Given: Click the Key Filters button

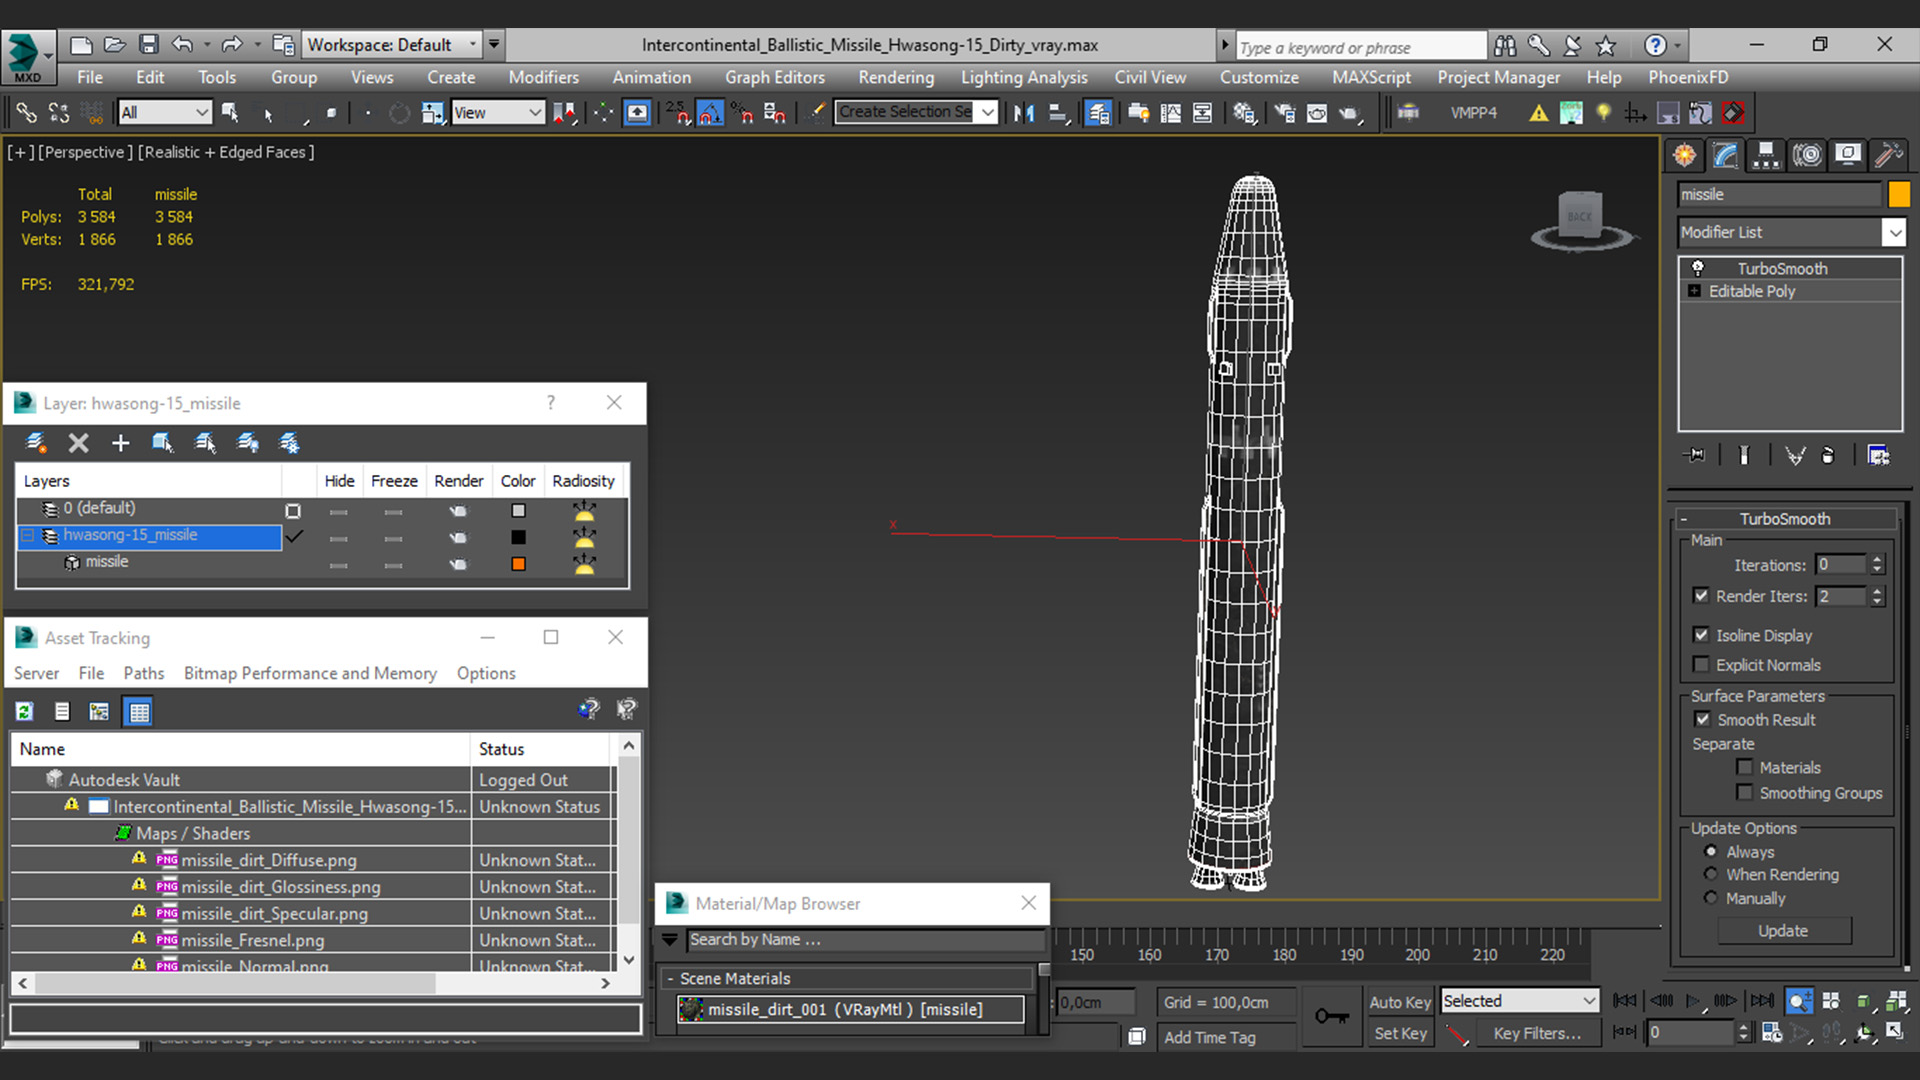Looking at the screenshot, I should [x=1537, y=1033].
